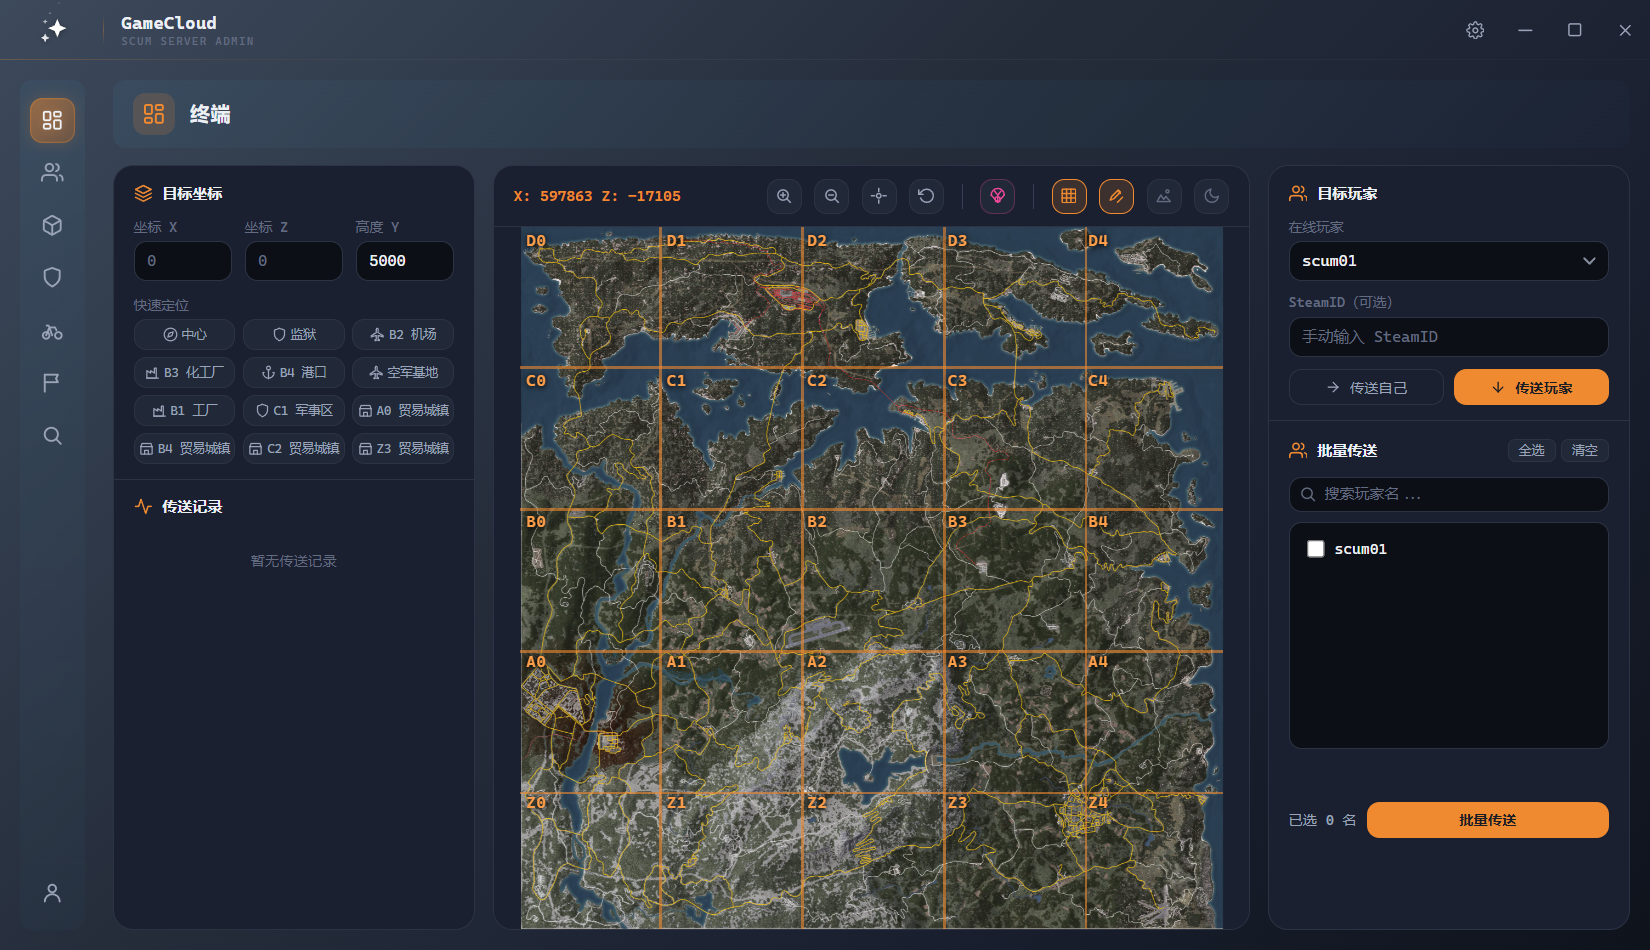Image resolution: width=1650 pixels, height=950 pixels.
Task: Select B4 贸易城镇 quick location
Action: point(184,448)
